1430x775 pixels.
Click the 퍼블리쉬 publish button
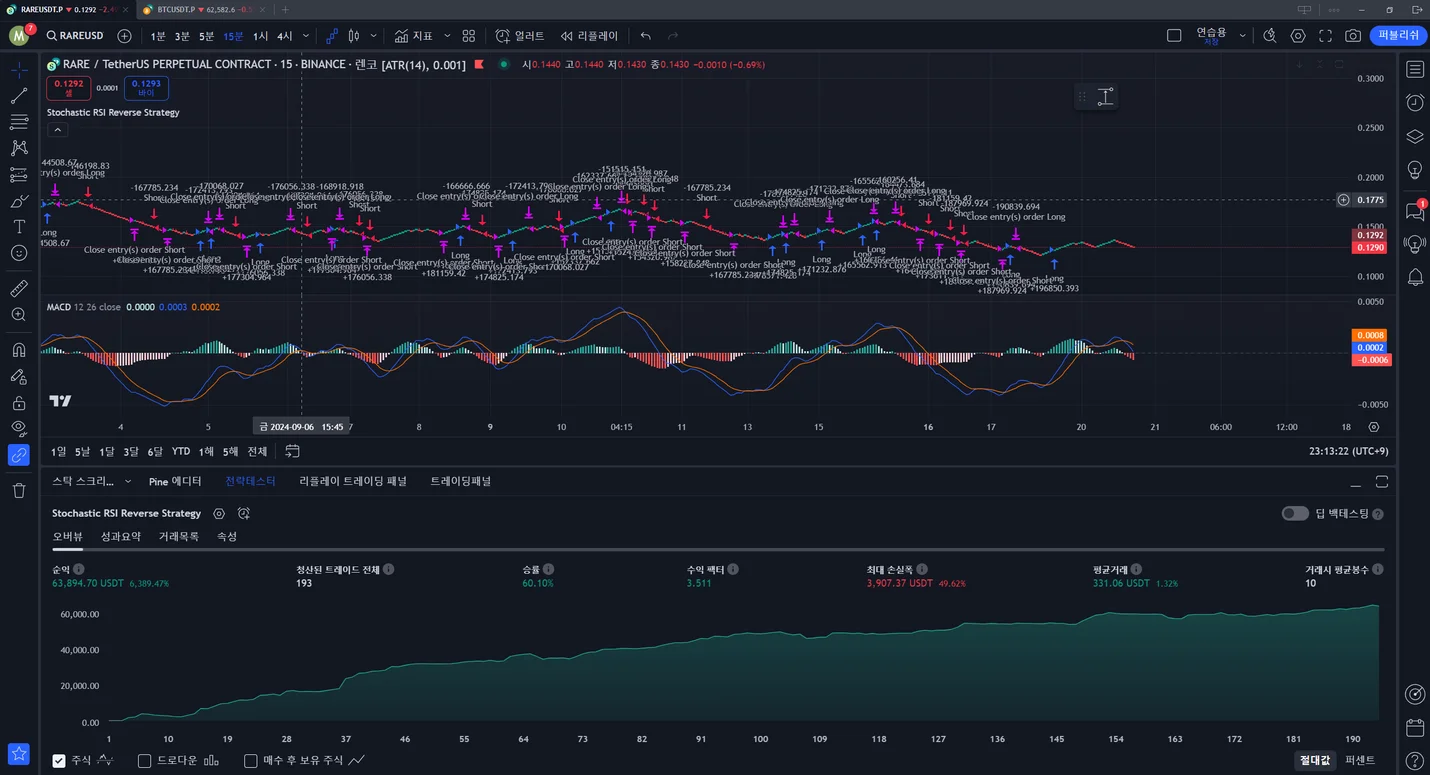pyautogui.click(x=1399, y=35)
